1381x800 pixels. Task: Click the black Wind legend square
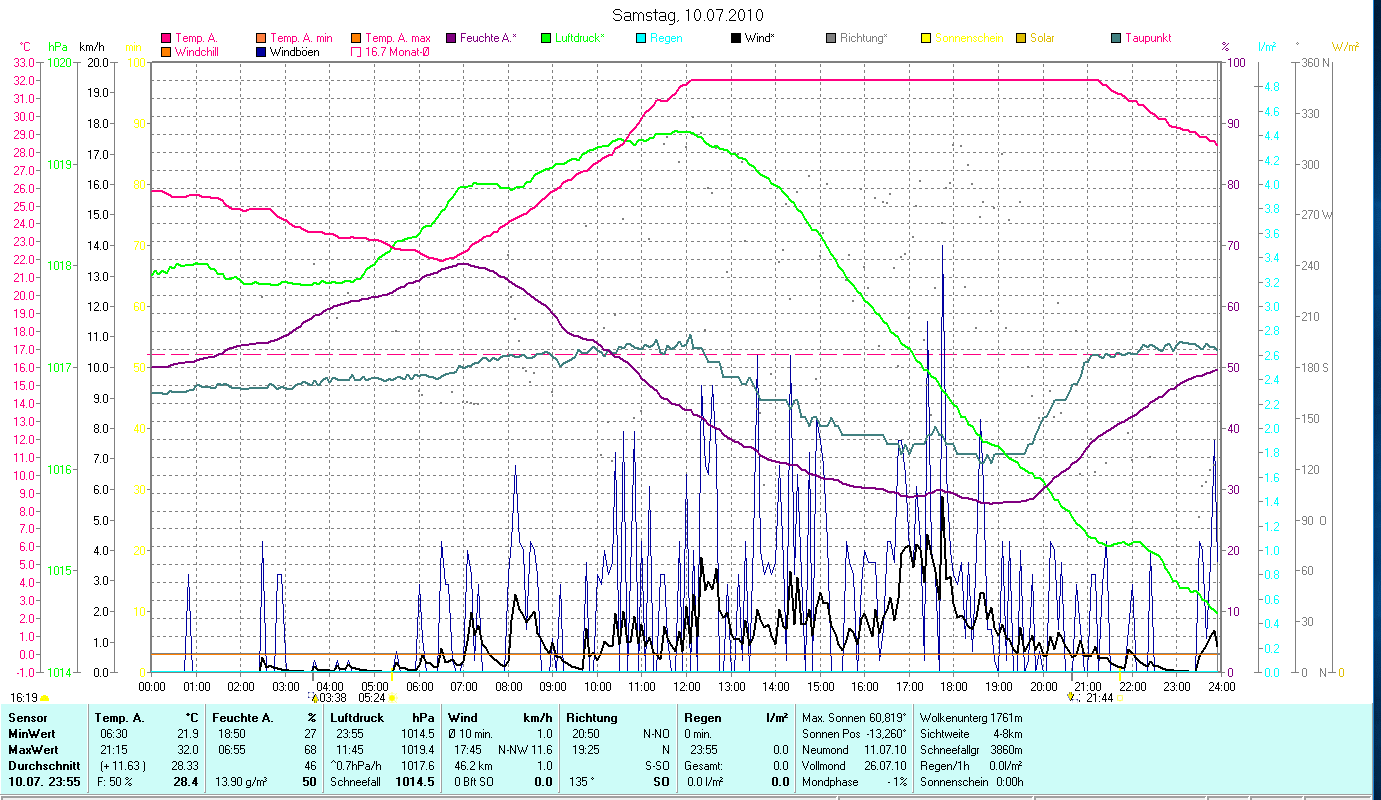point(736,38)
